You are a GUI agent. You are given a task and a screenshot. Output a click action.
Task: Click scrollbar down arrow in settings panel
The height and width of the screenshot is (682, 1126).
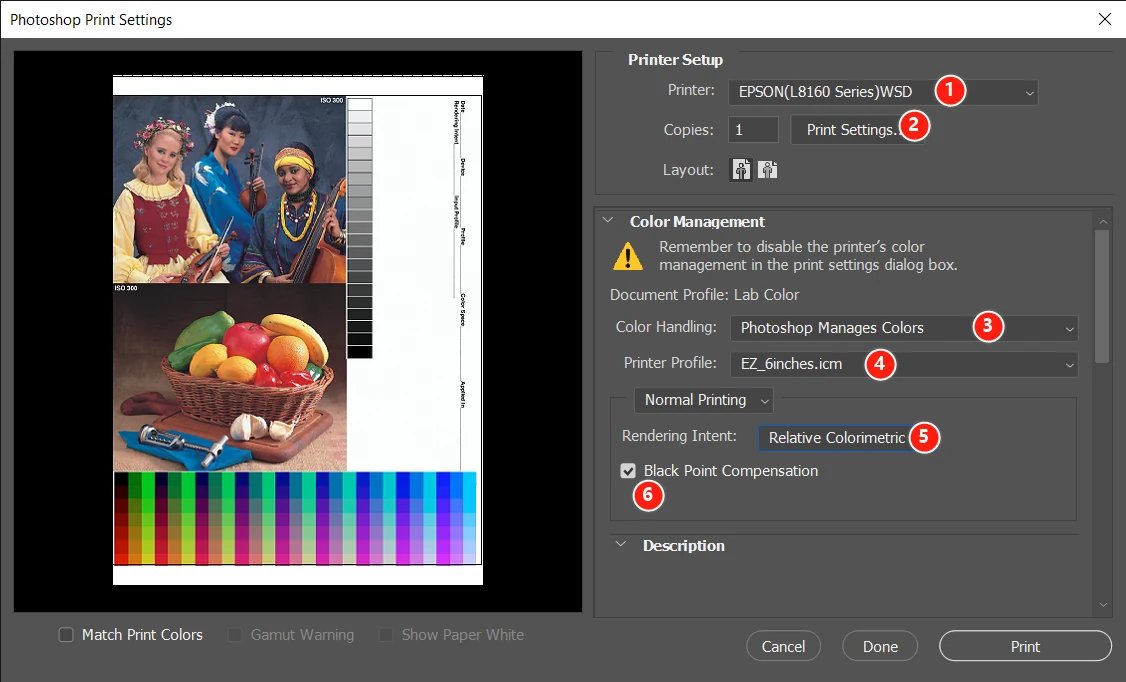pyautogui.click(x=1103, y=605)
